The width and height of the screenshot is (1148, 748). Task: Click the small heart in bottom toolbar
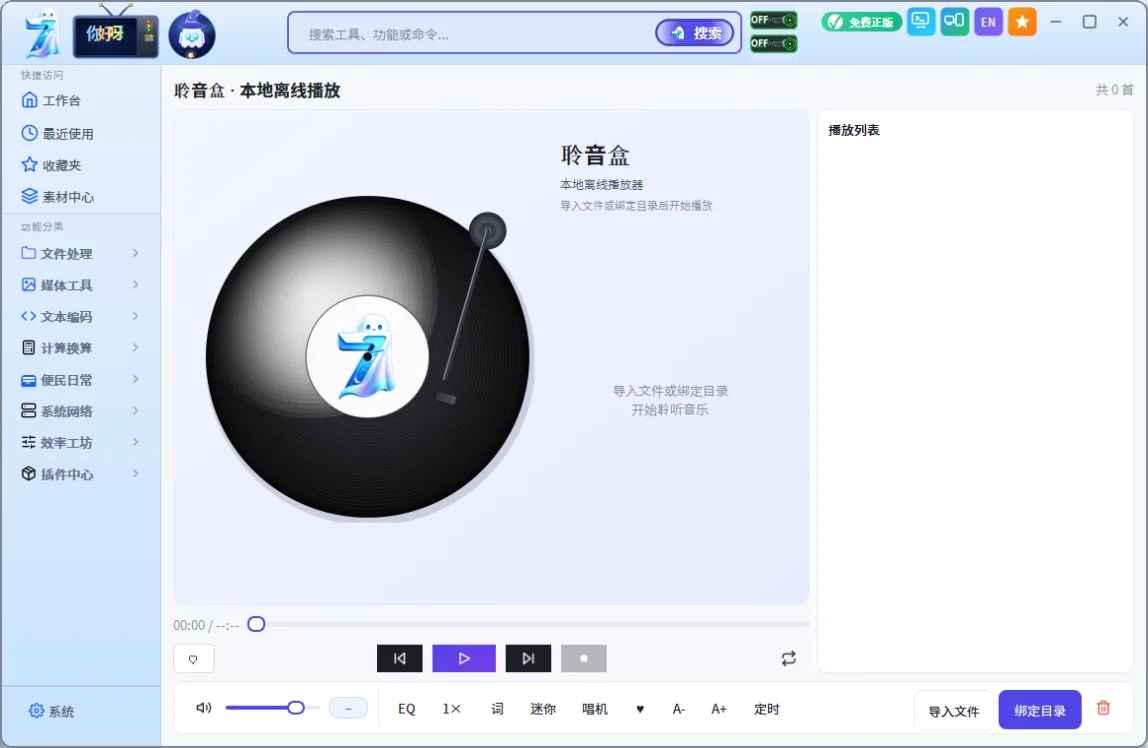pyautogui.click(x=640, y=708)
